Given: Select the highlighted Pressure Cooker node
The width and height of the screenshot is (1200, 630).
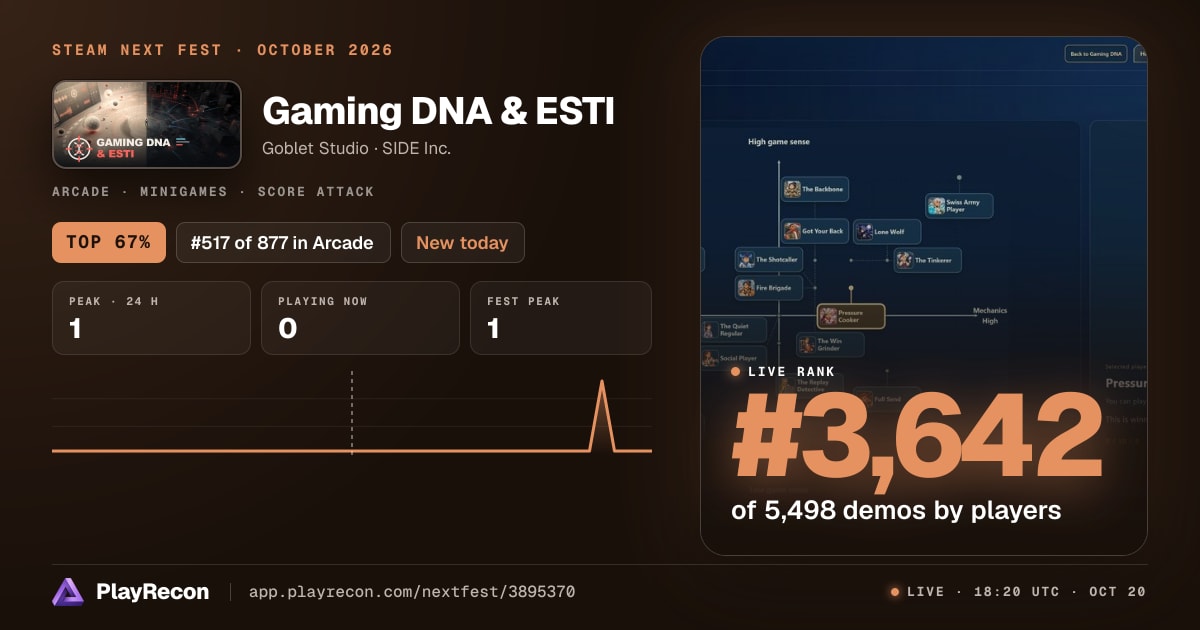Looking at the screenshot, I should point(851,316).
